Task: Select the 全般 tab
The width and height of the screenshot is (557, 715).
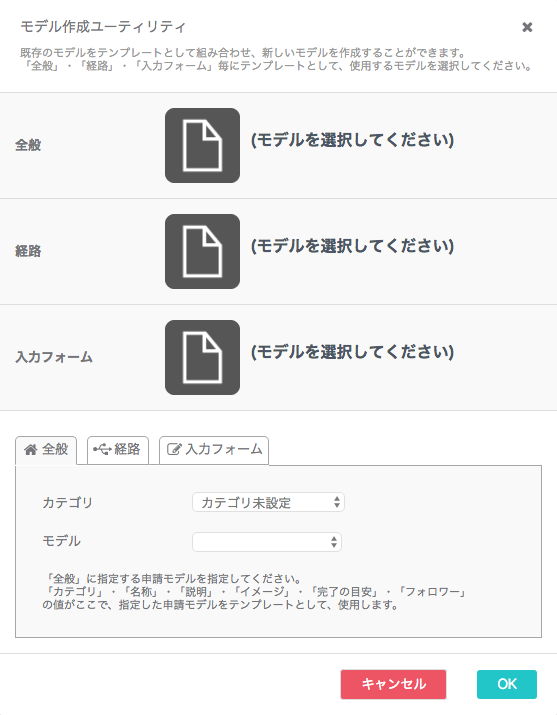Action: tap(46, 451)
